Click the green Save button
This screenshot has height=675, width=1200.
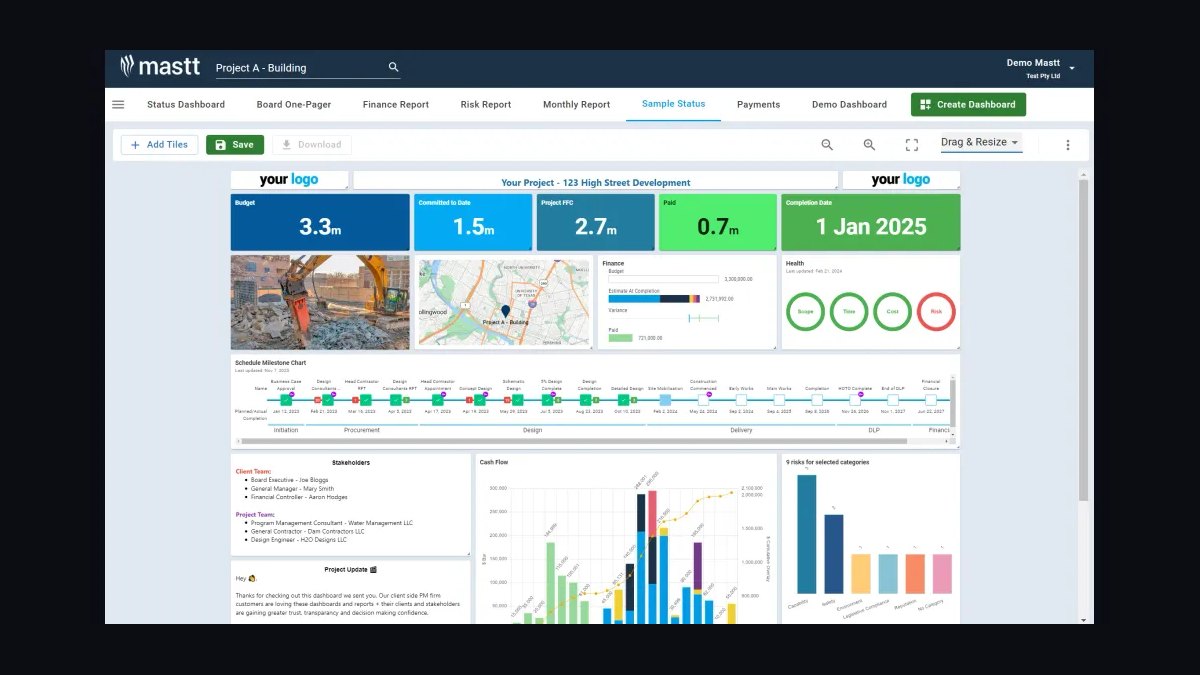point(235,145)
